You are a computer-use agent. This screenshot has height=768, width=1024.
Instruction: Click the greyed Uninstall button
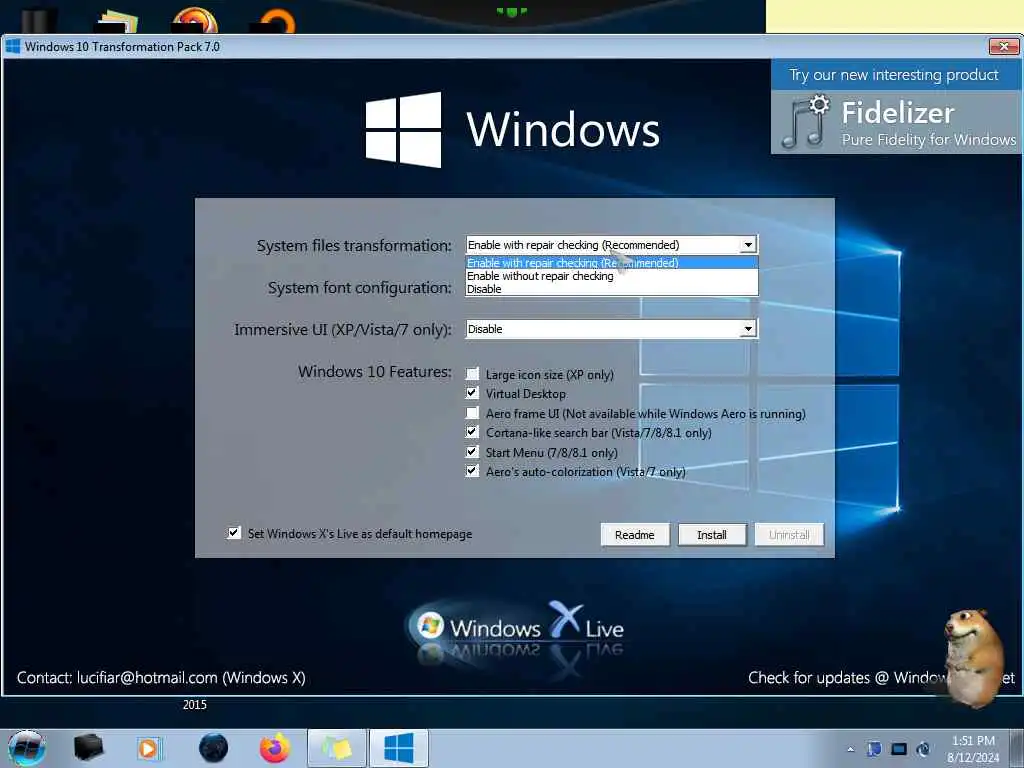tap(789, 535)
